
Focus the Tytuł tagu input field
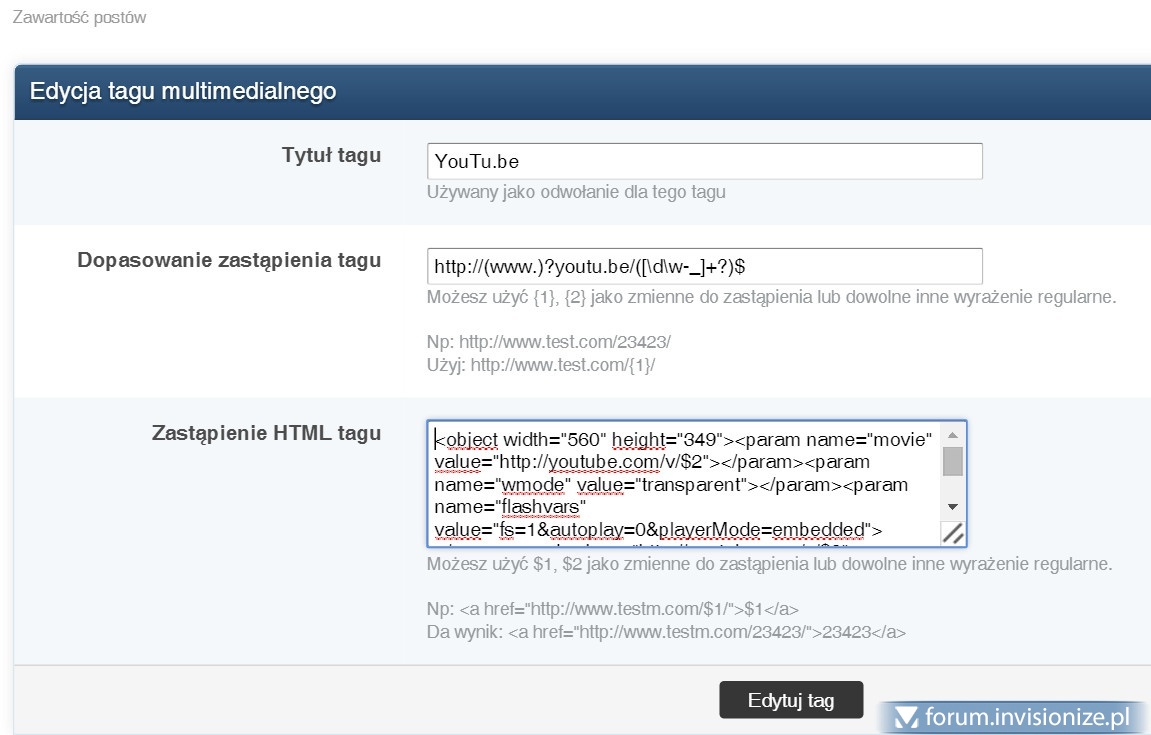pyautogui.click(x=704, y=162)
